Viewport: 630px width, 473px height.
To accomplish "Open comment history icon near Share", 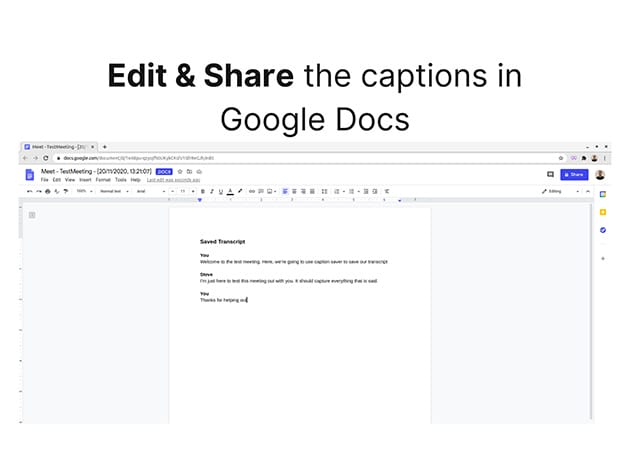I will pos(550,174).
